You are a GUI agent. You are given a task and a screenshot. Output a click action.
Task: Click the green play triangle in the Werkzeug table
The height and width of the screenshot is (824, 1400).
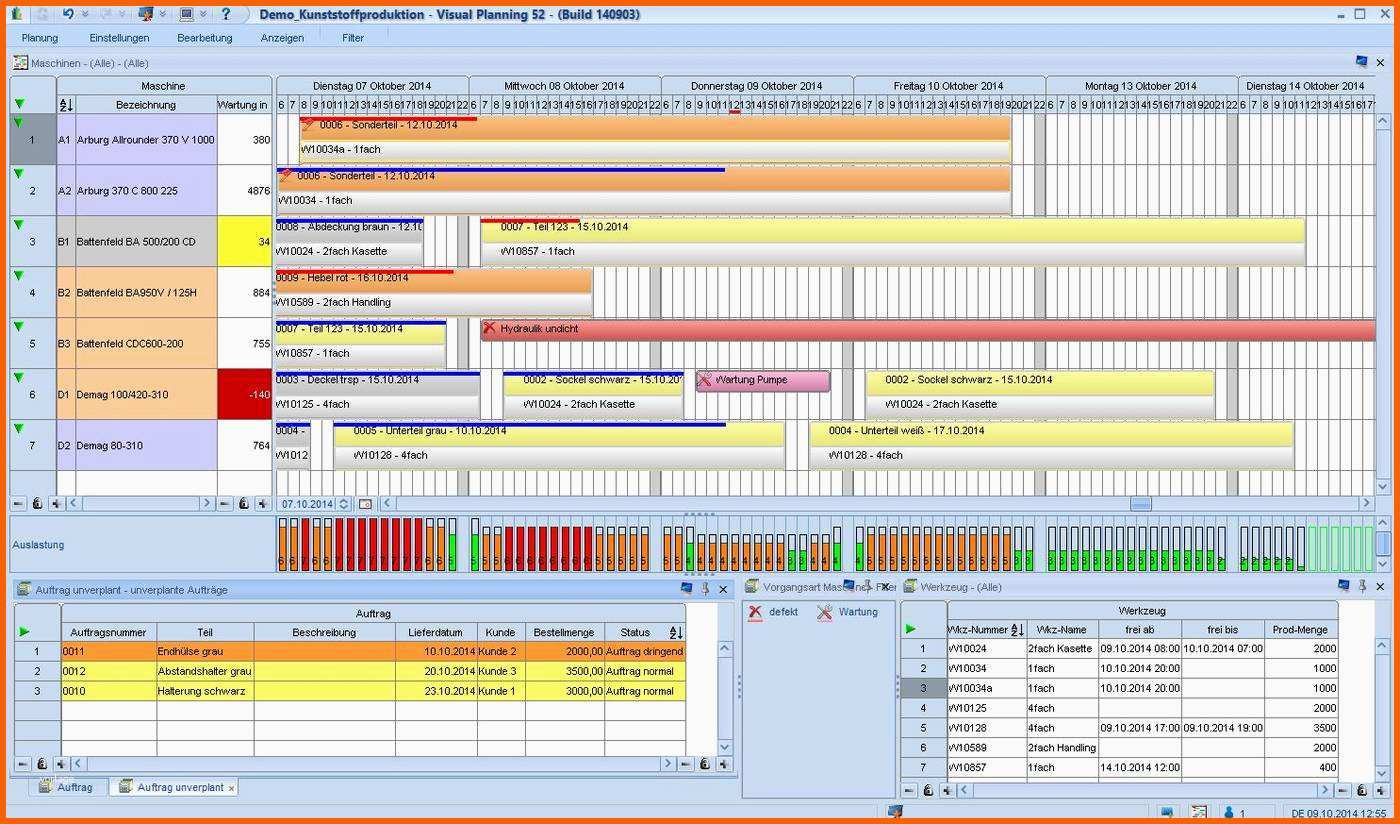[910, 629]
